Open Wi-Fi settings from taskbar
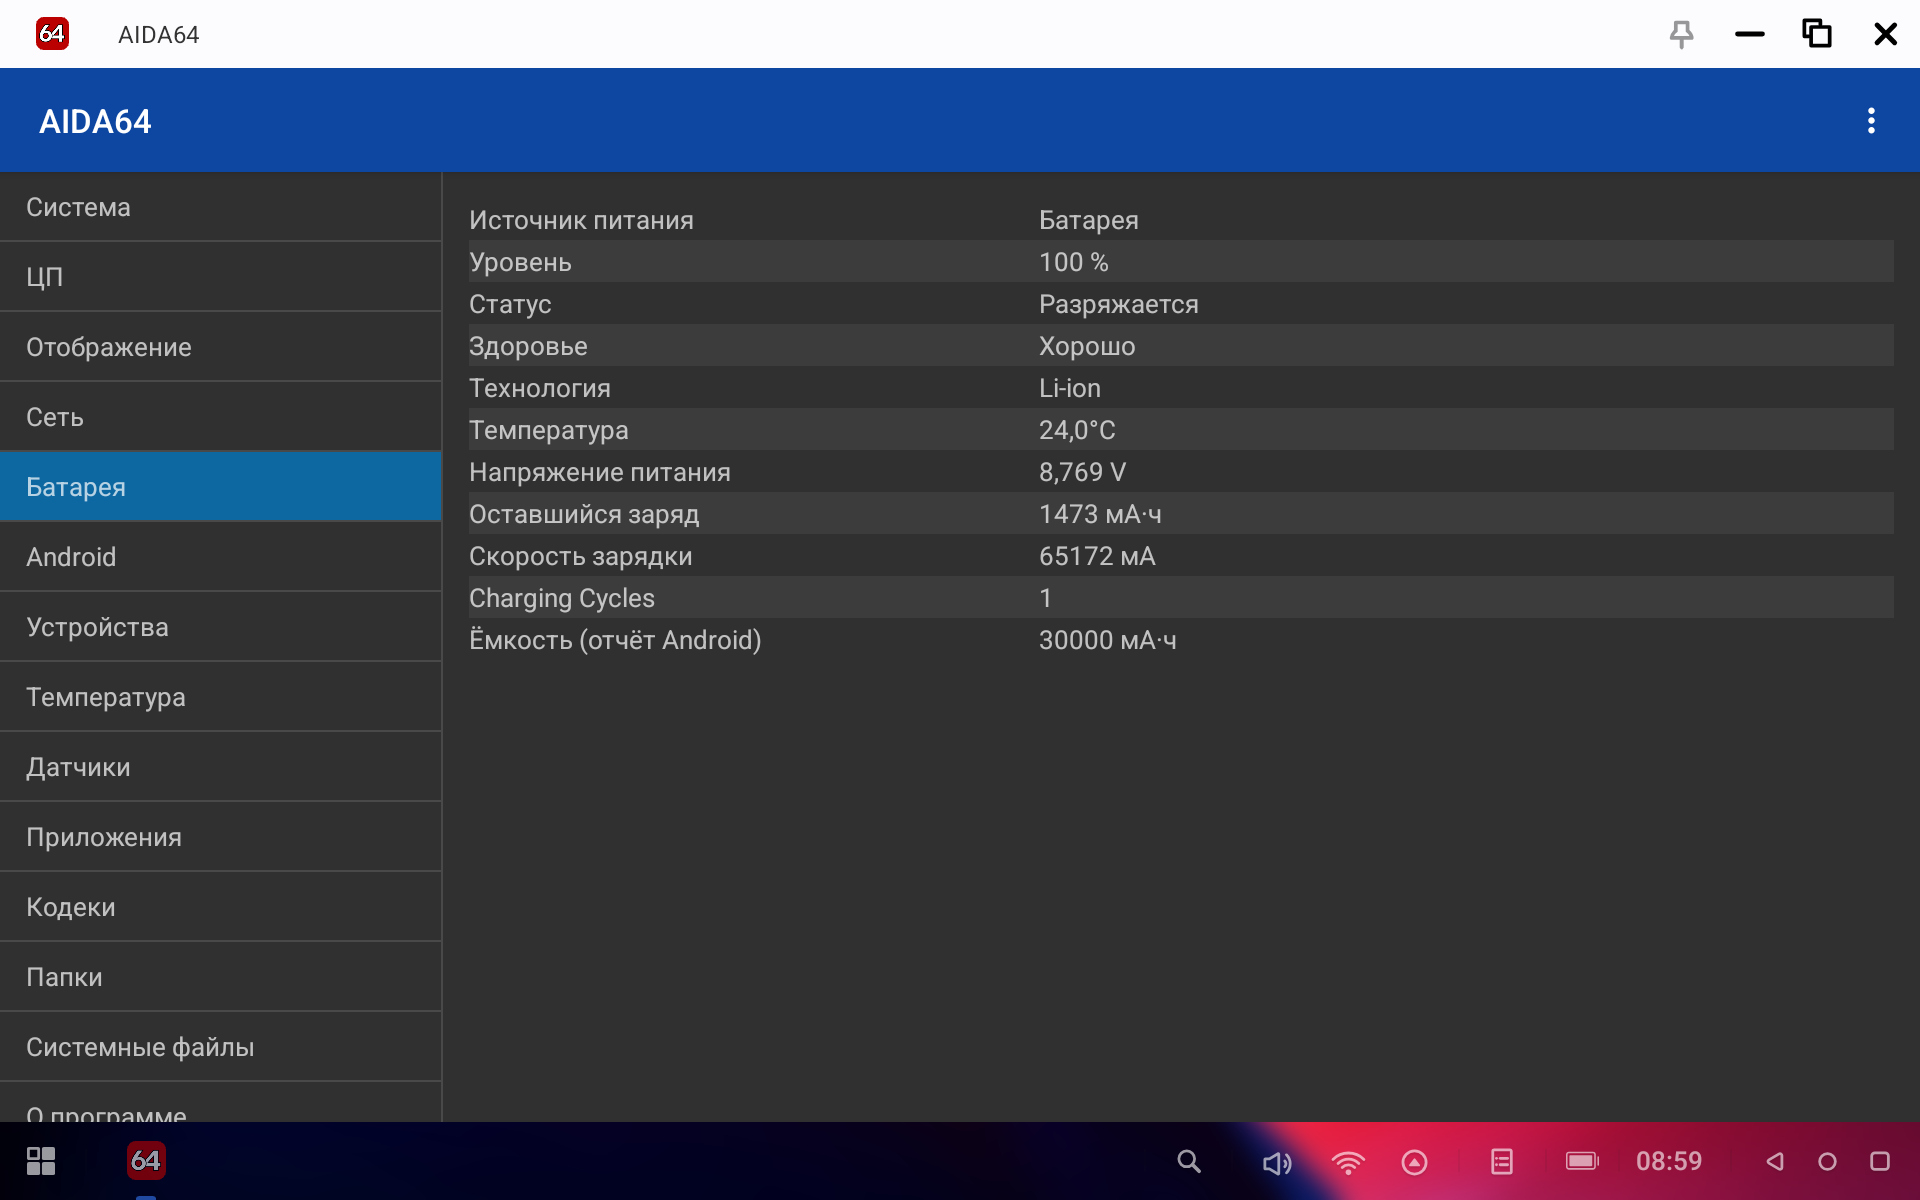The image size is (1920, 1200). click(1347, 1162)
